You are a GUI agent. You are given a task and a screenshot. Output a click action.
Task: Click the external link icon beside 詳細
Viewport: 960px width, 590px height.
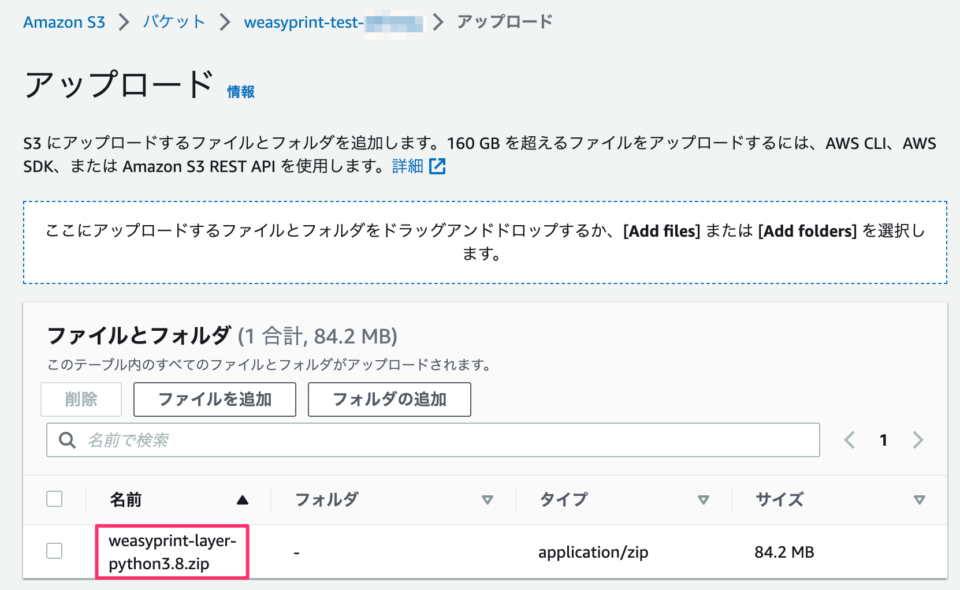[x=437, y=166]
